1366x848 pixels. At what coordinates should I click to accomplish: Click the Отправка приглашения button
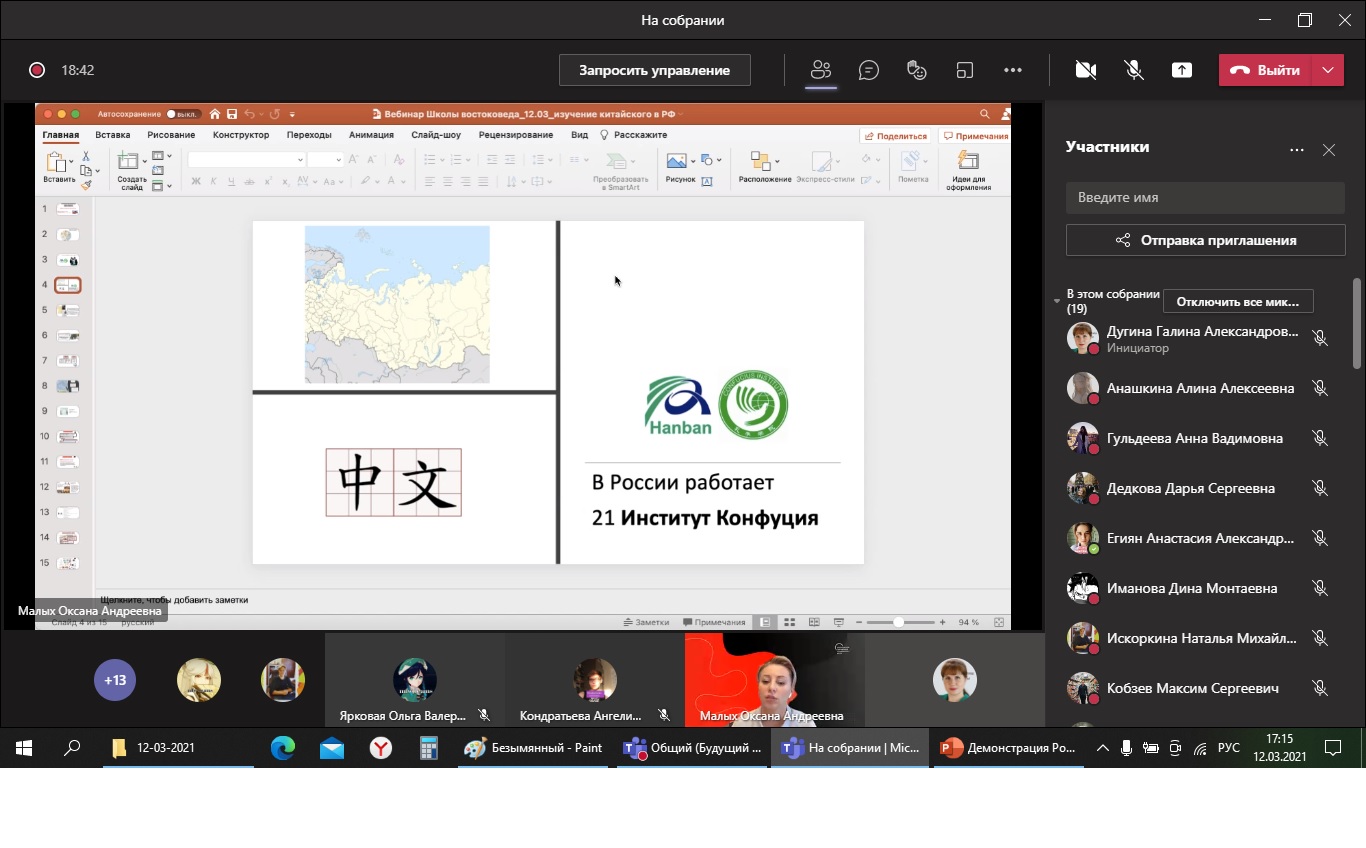(1205, 240)
